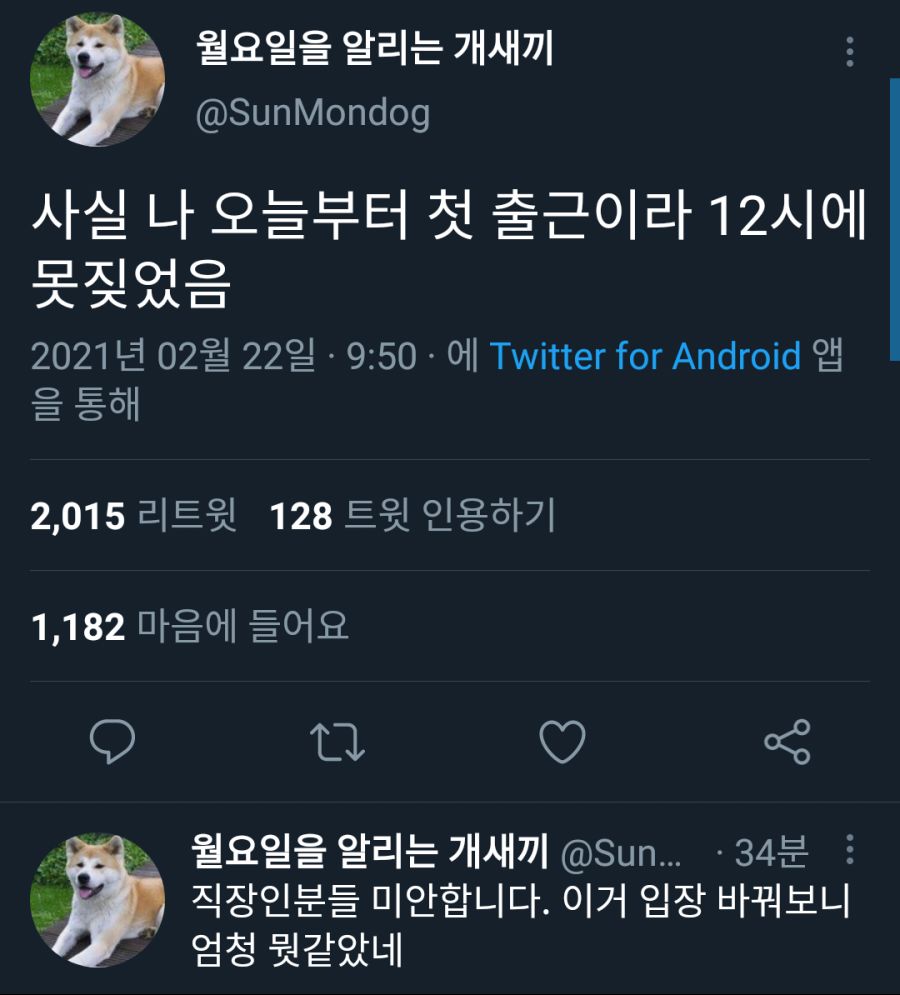Image resolution: width=900 pixels, height=995 pixels.
Task: Open the @SunMondog handle
Action: [x=313, y=114]
